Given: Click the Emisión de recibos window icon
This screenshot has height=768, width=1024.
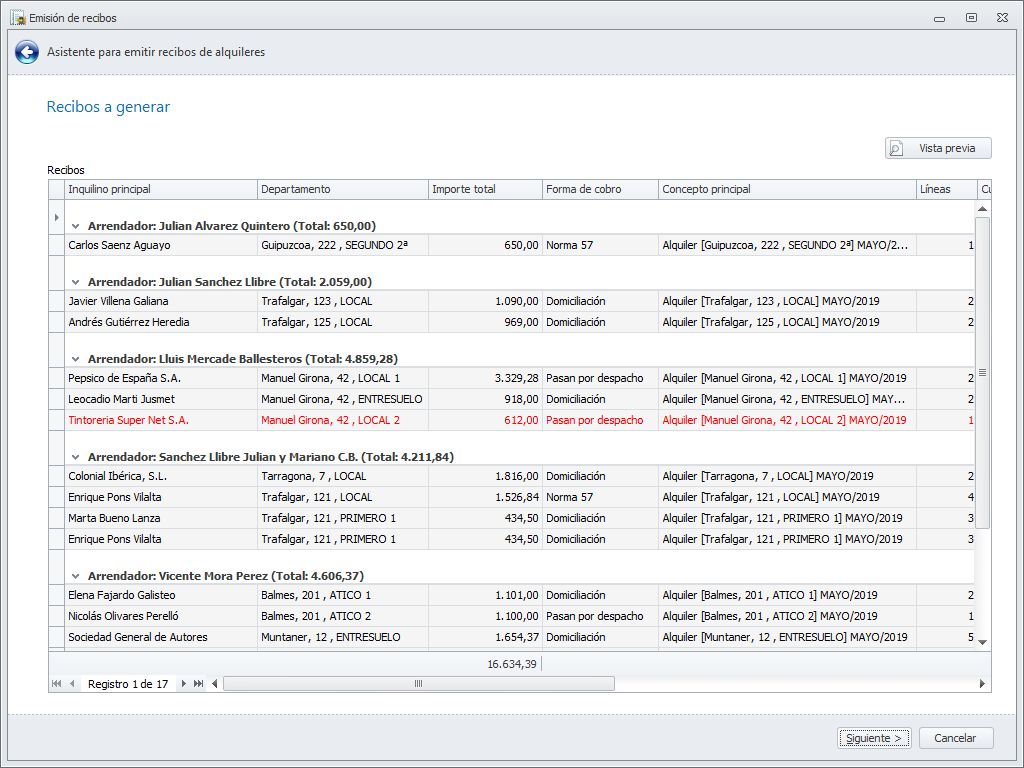Looking at the screenshot, I should [x=17, y=18].
